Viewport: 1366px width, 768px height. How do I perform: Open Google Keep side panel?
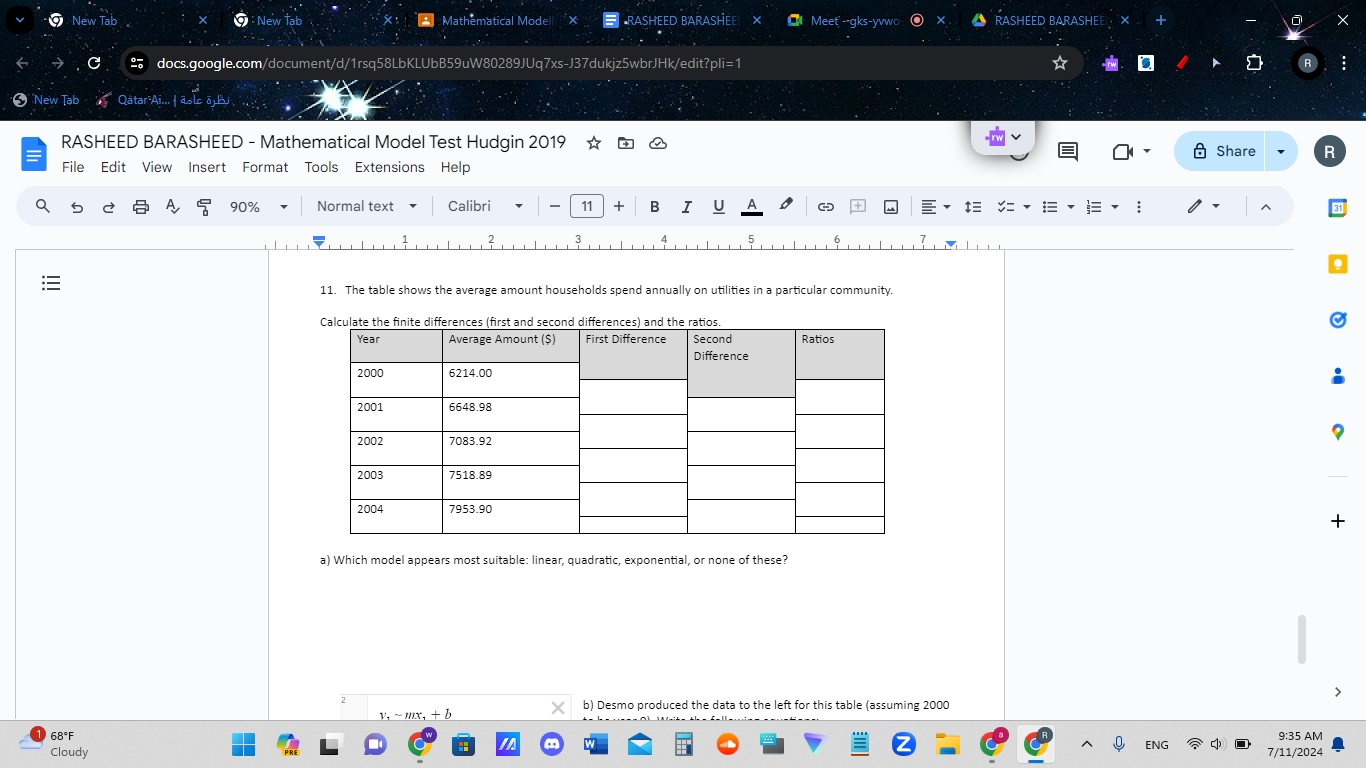1338,264
